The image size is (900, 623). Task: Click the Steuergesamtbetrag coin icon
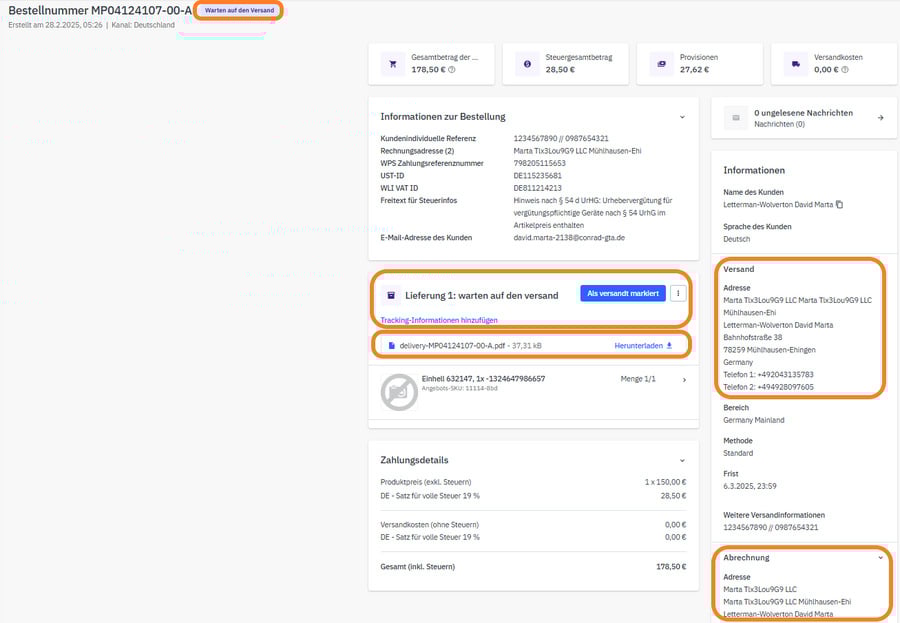point(527,64)
